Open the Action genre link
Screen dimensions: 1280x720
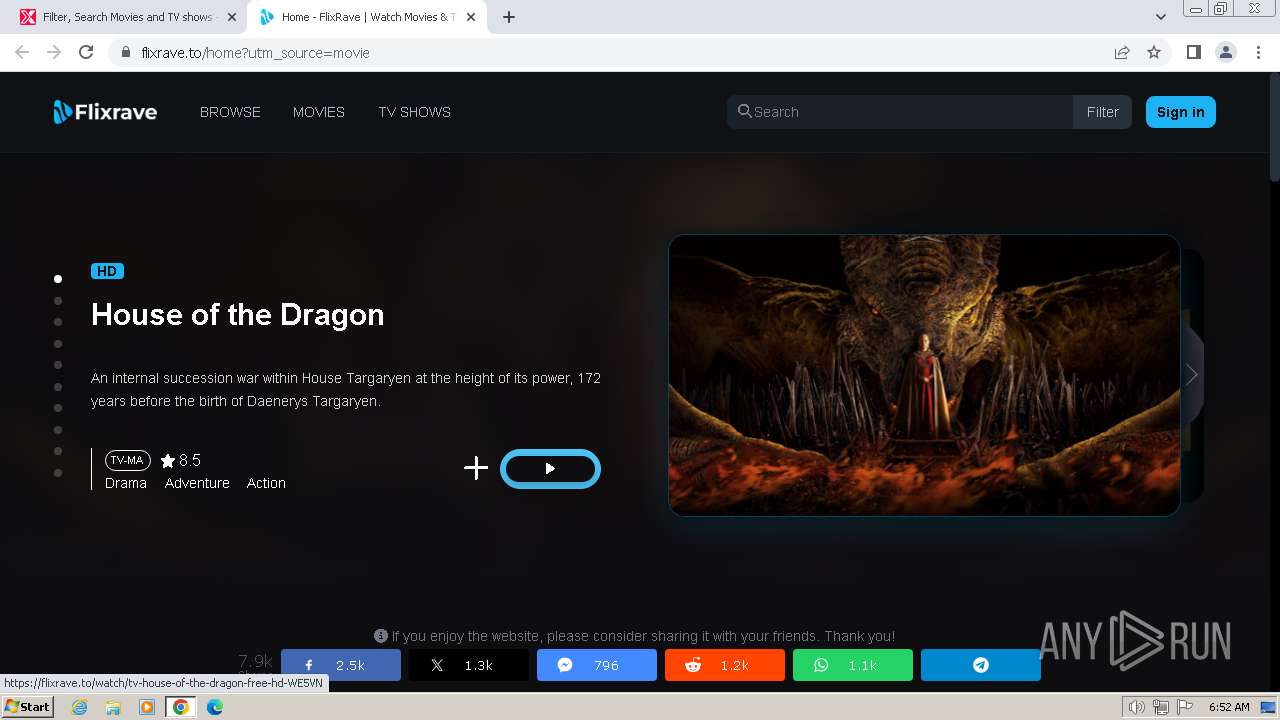[x=266, y=483]
